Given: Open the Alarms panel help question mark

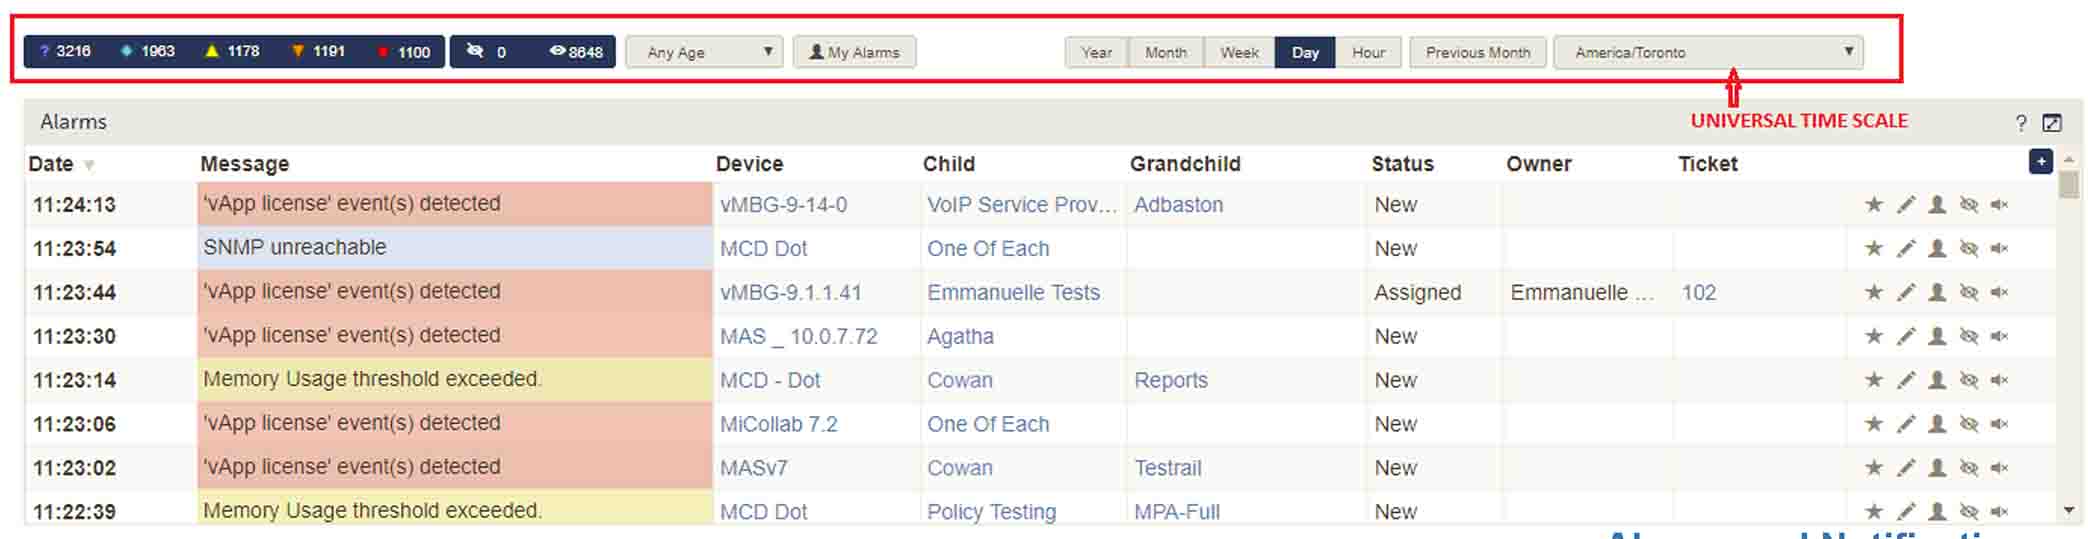Looking at the screenshot, I should click(x=2021, y=123).
